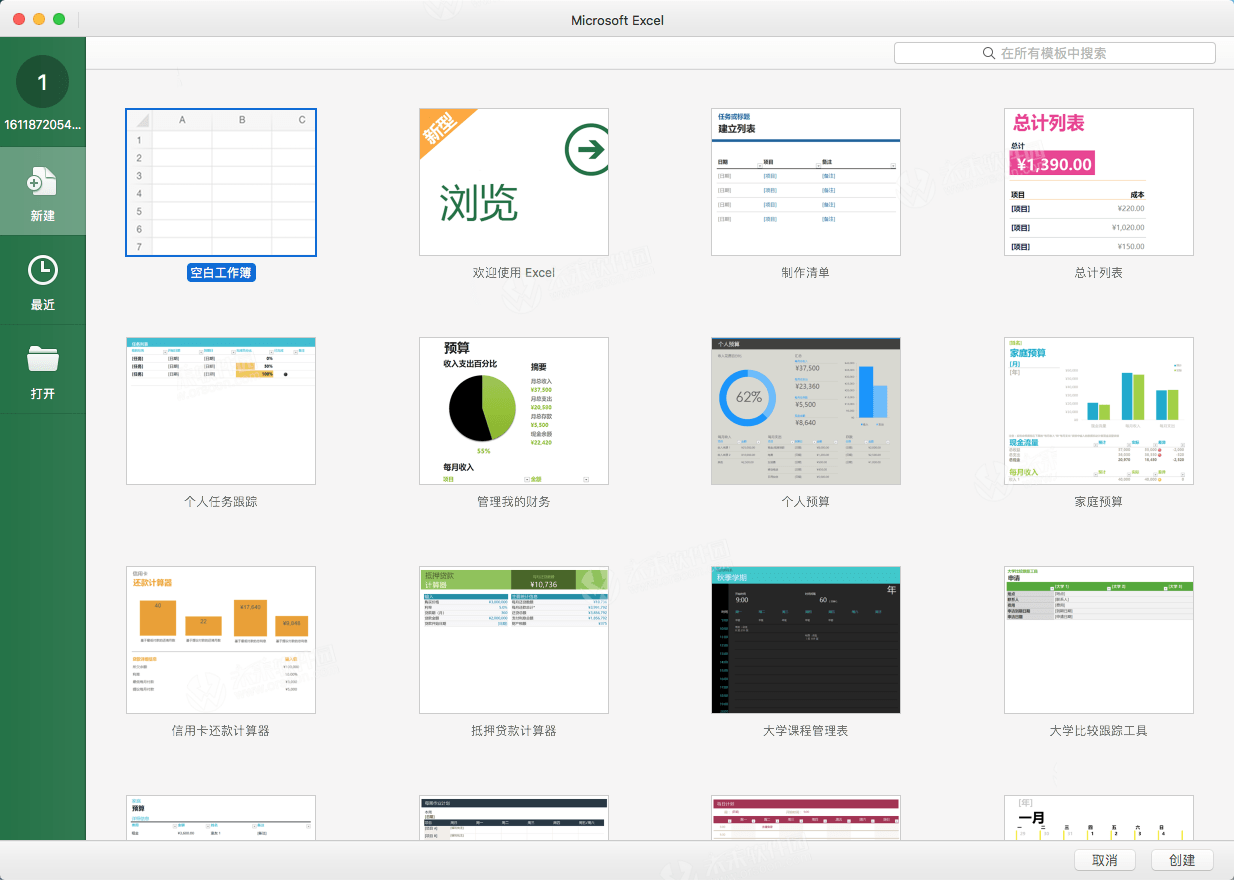Viewport: 1234px width, 880px height.
Task: Click the Open (打开) folder icon
Action: [42, 359]
